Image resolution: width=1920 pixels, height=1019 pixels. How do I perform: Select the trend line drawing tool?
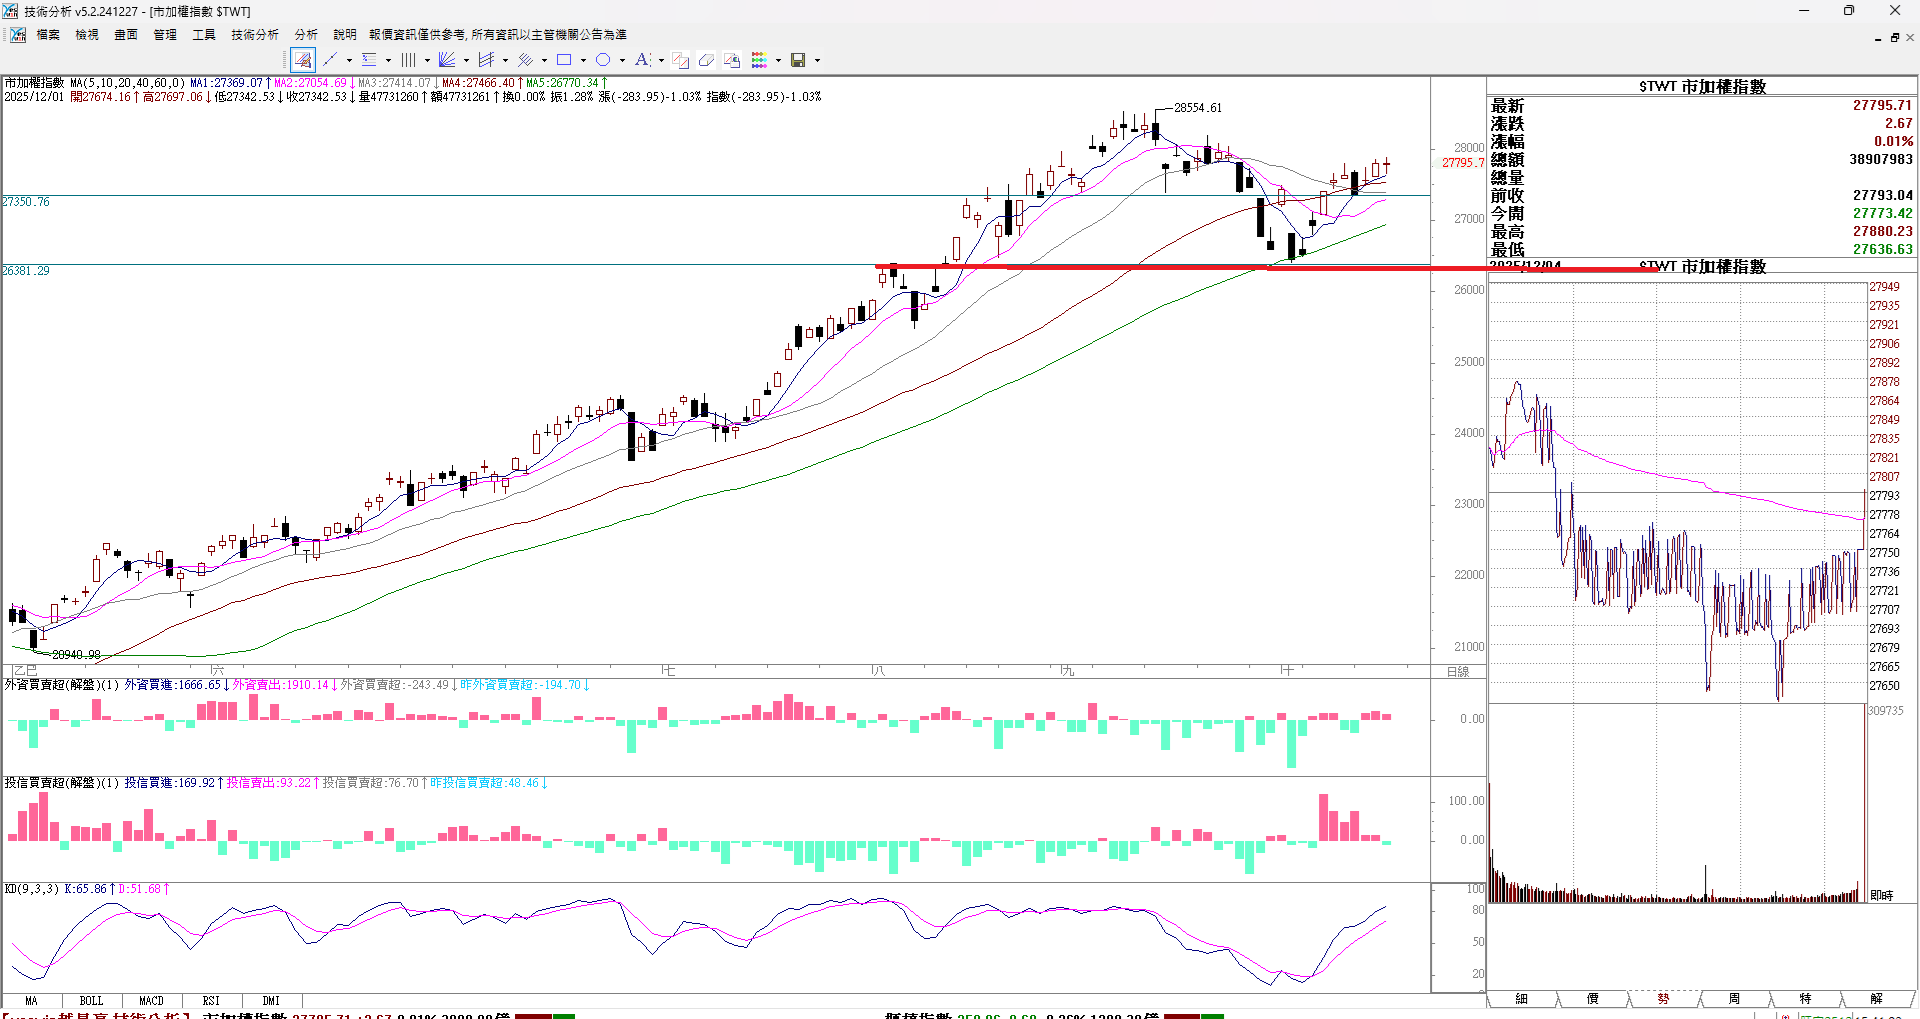(331, 60)
